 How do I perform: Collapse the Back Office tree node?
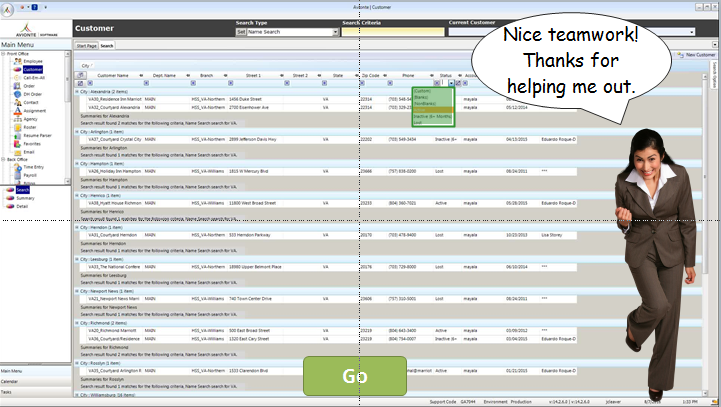(3, 160)
